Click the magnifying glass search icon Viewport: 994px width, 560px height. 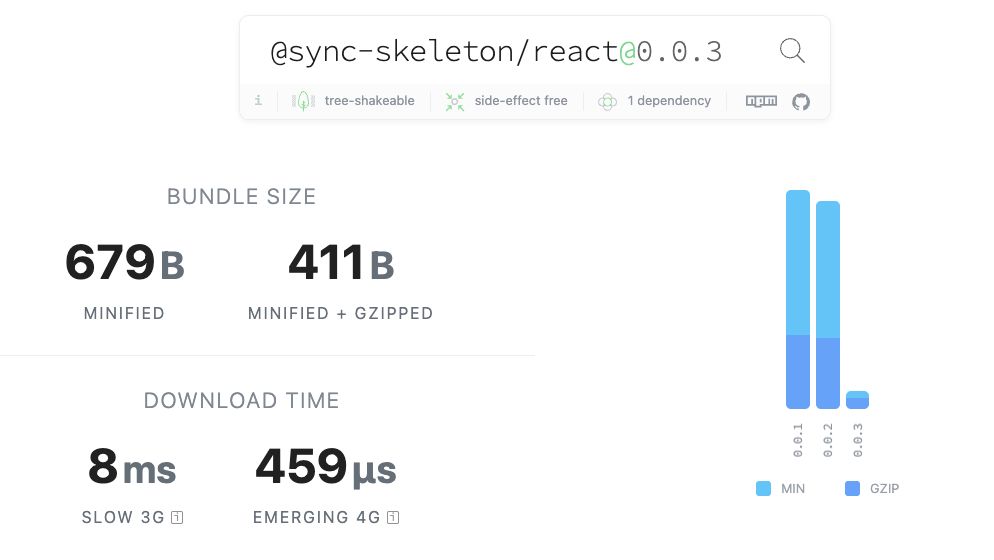click(792, 51)
